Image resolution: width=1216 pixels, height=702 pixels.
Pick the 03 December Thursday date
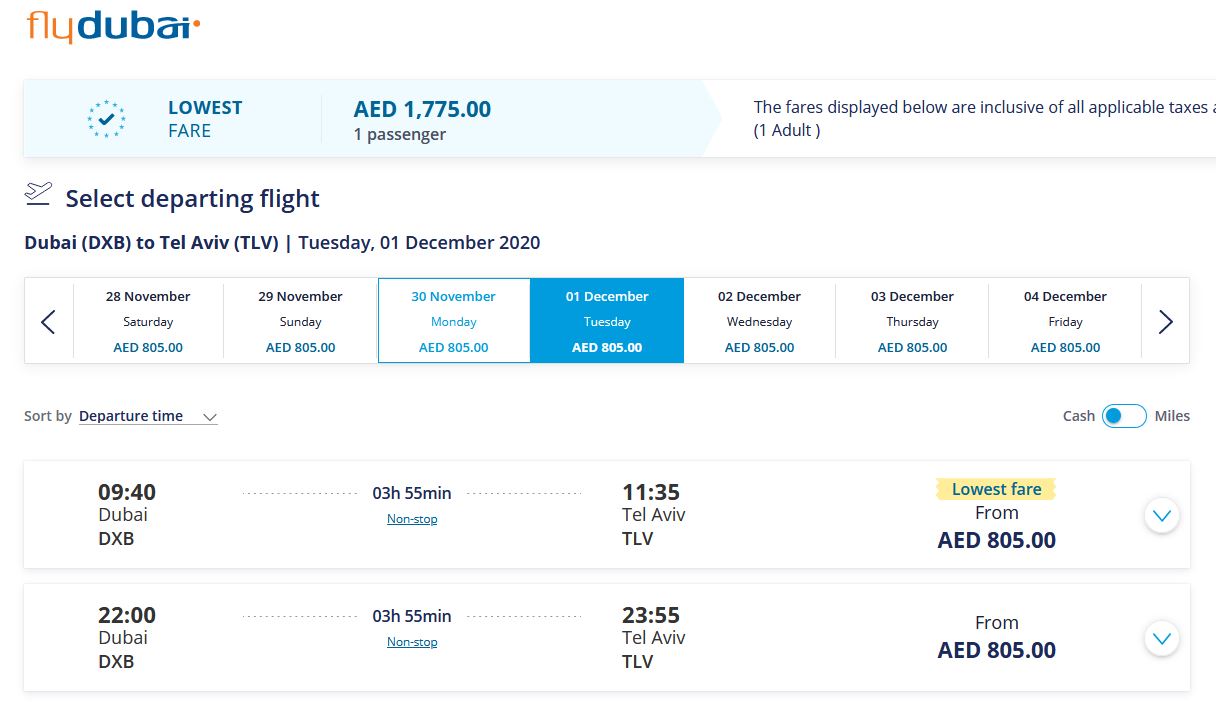[x=912, y=321]
